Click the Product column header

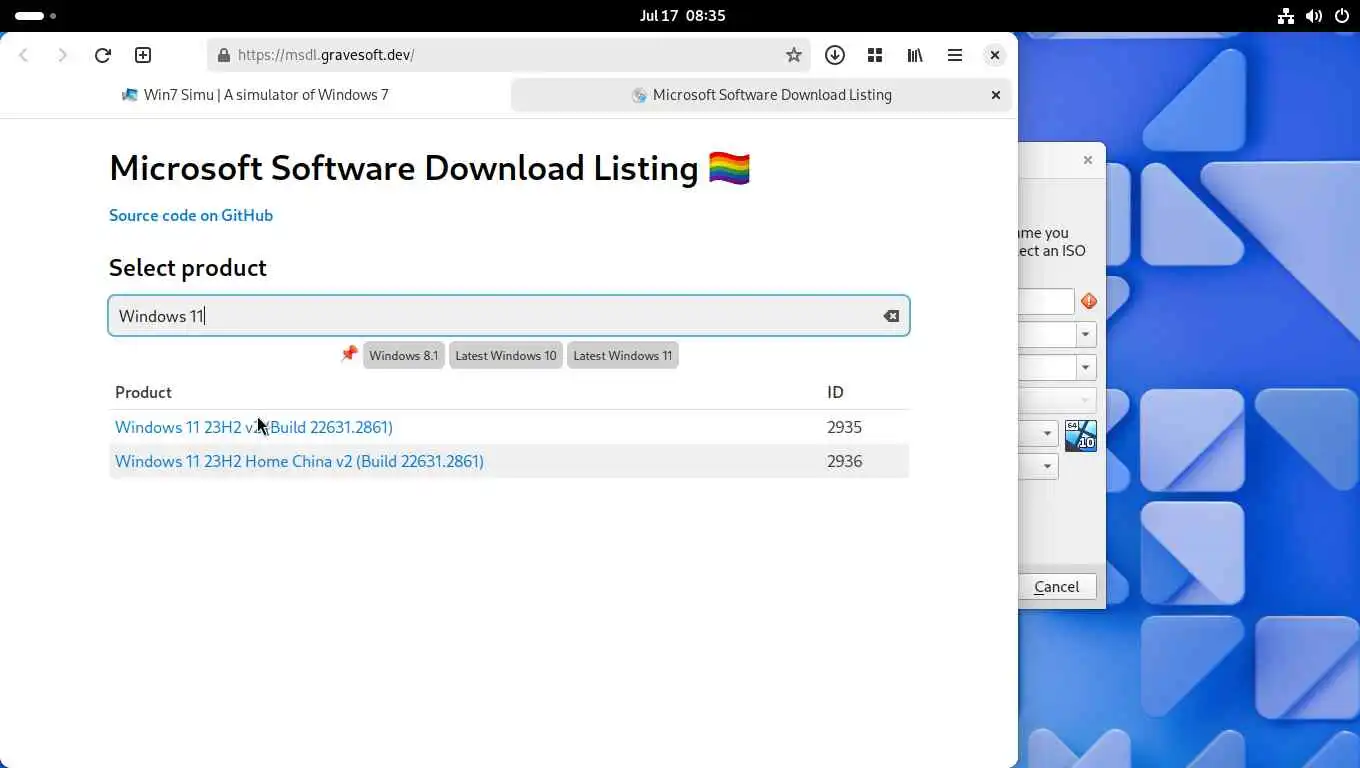pyautogui.click(x=143, y=392)
